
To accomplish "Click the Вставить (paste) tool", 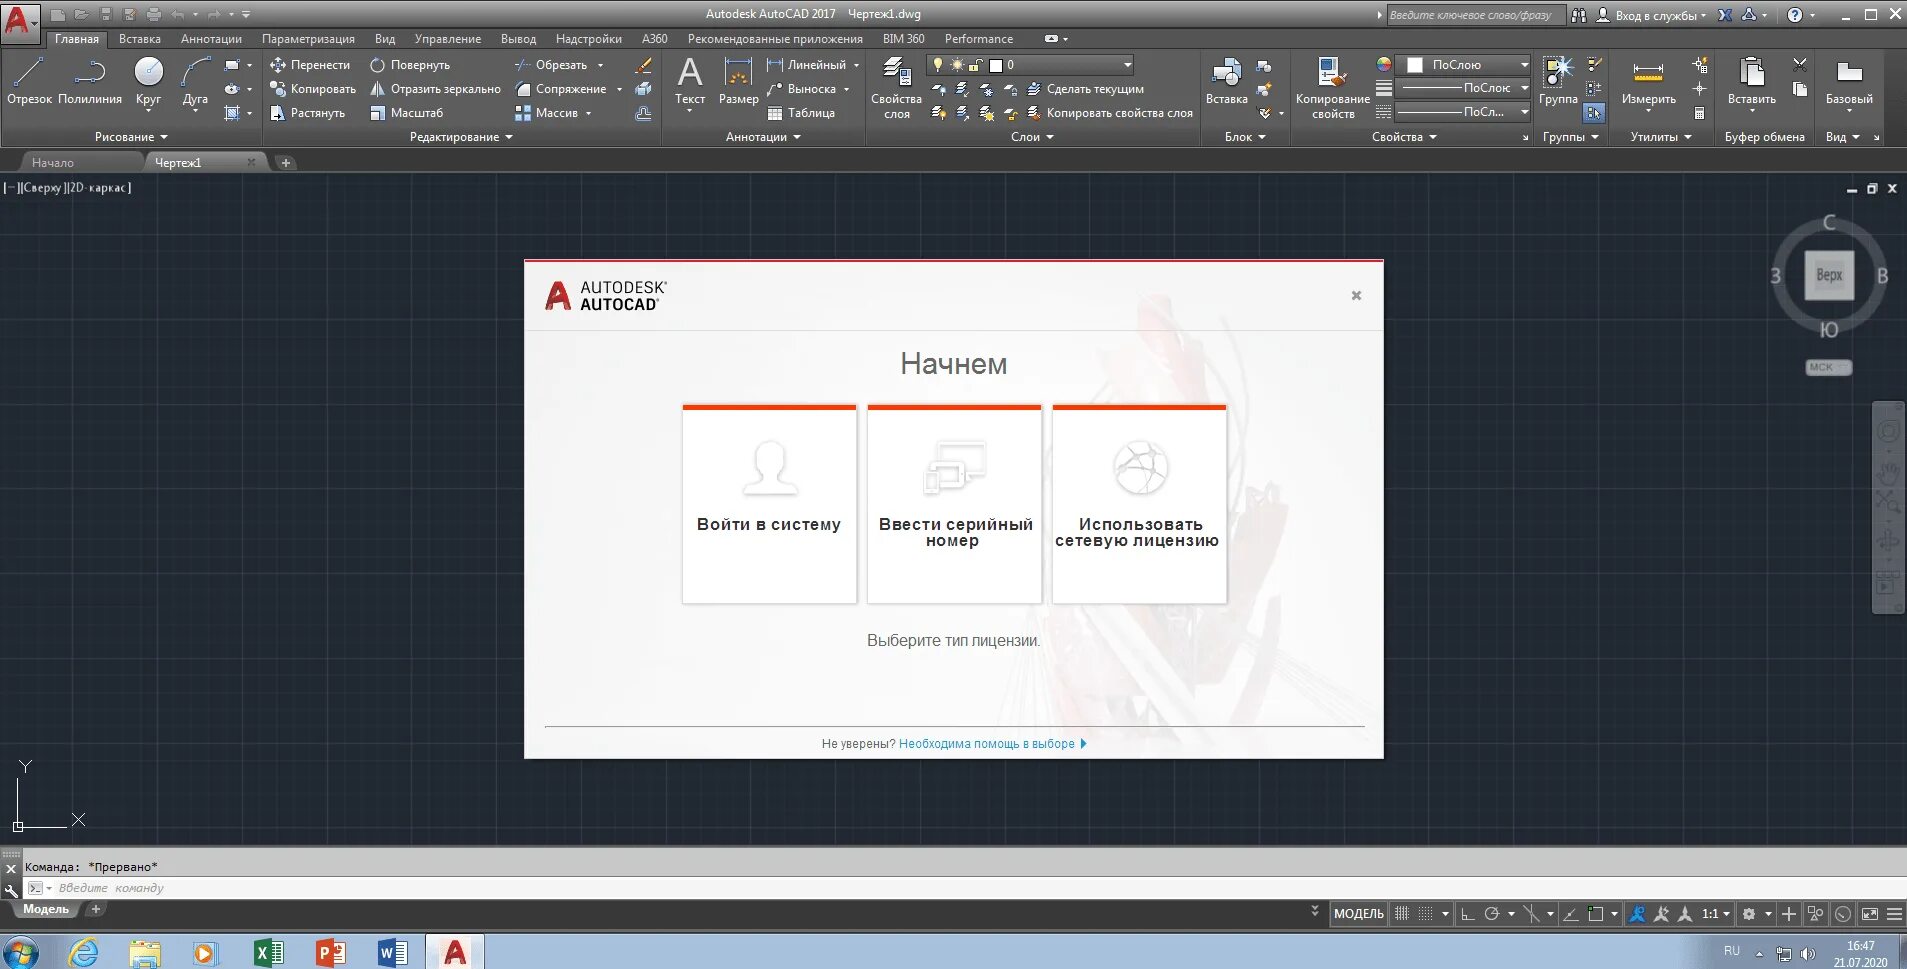I will tap(1751, 81).
